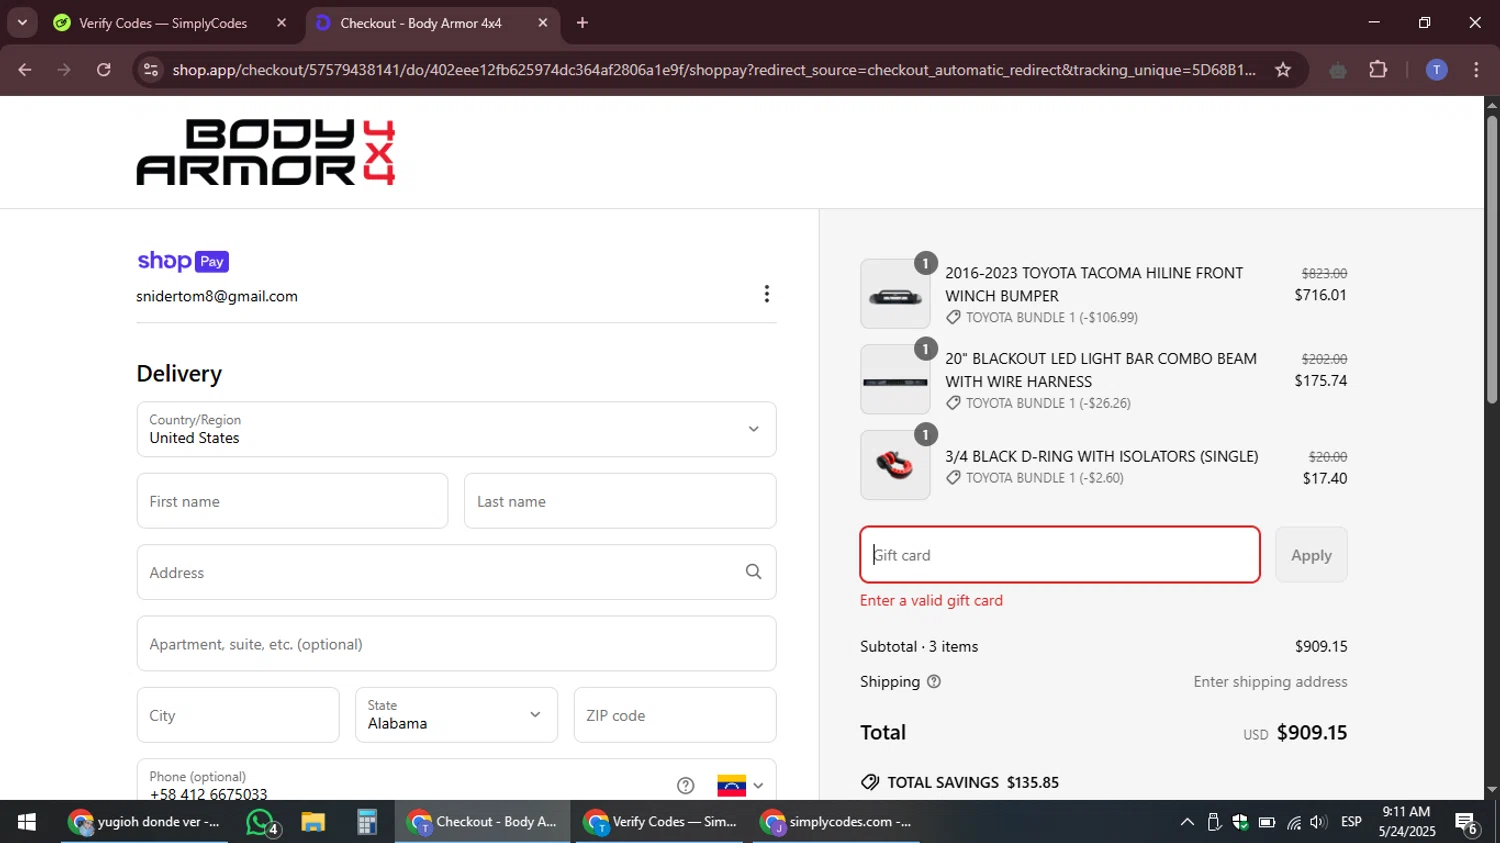Open a new browser tab
Screen dimensions: 1500x843
click(x=582, y=23)
